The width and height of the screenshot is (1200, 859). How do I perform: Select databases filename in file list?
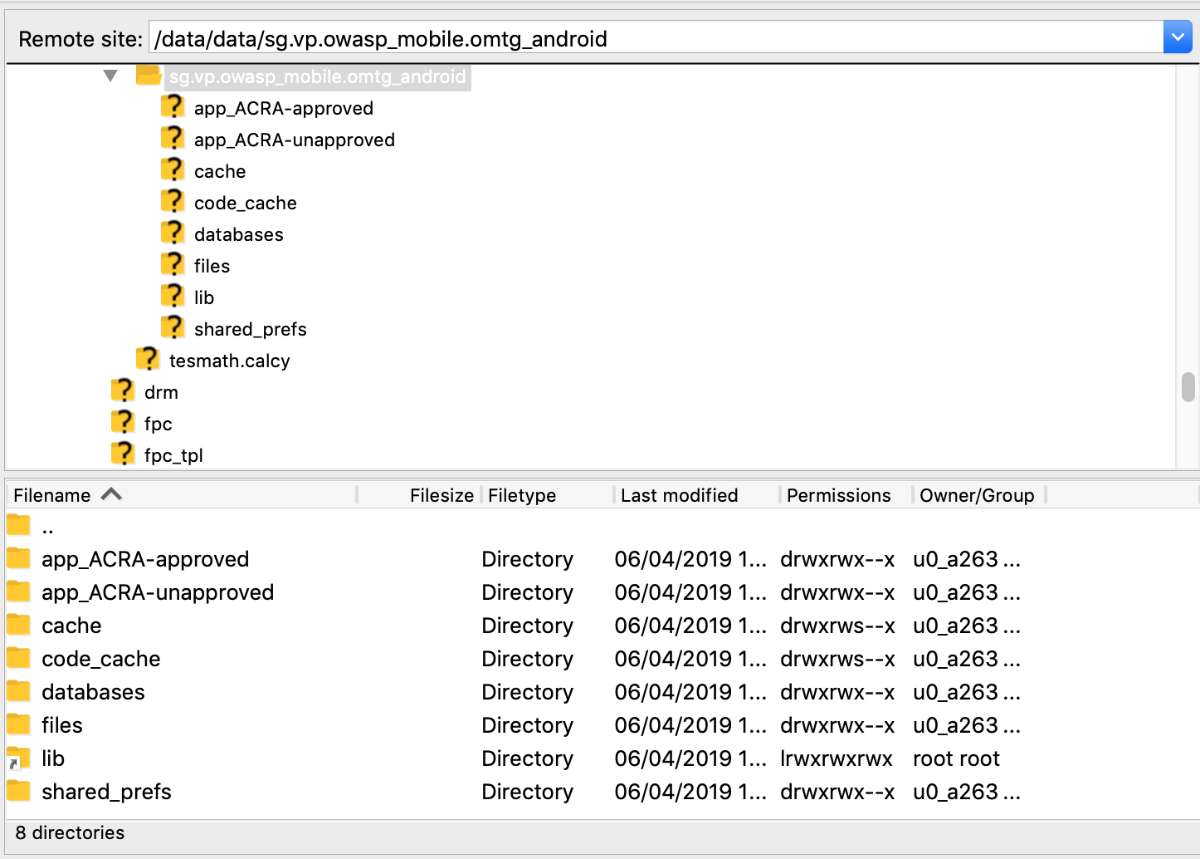point(93,692)
